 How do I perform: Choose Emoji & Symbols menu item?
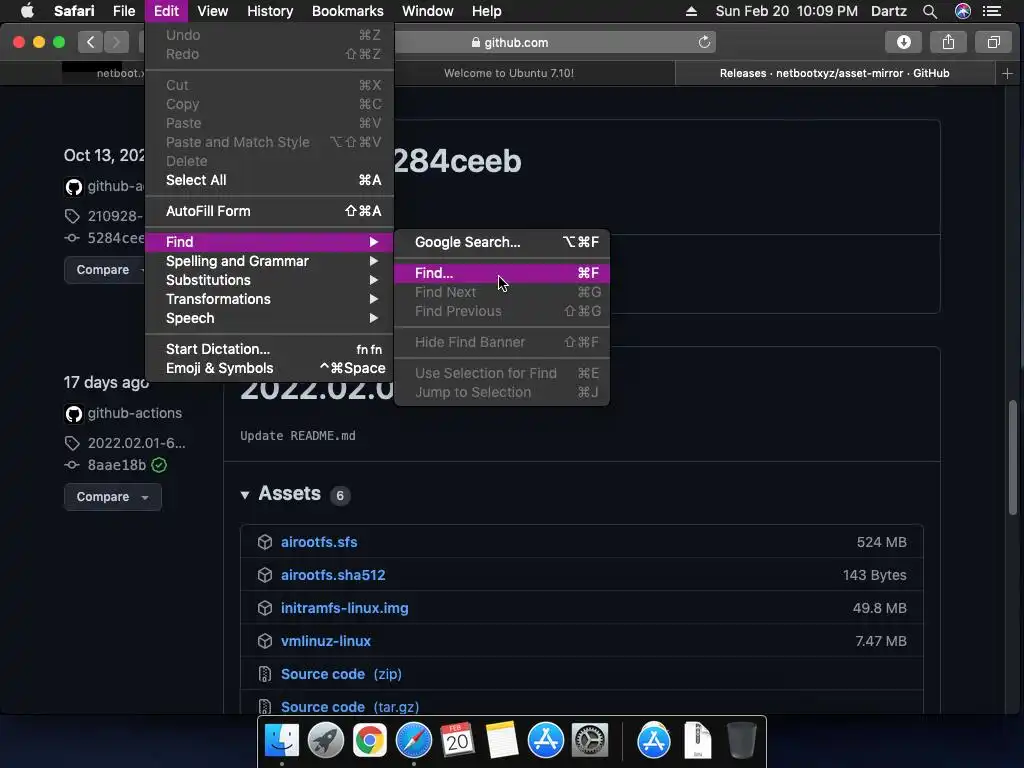270,368
